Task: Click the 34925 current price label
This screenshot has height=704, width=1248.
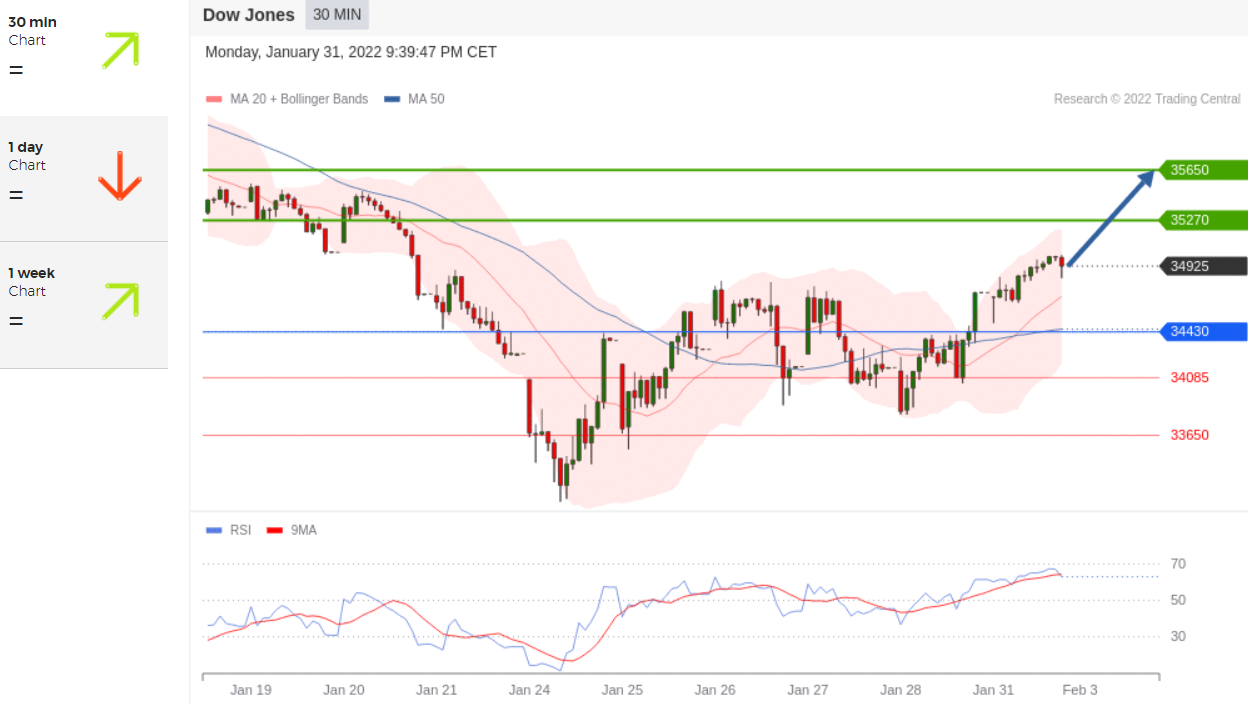Action: click(1203, 266)
